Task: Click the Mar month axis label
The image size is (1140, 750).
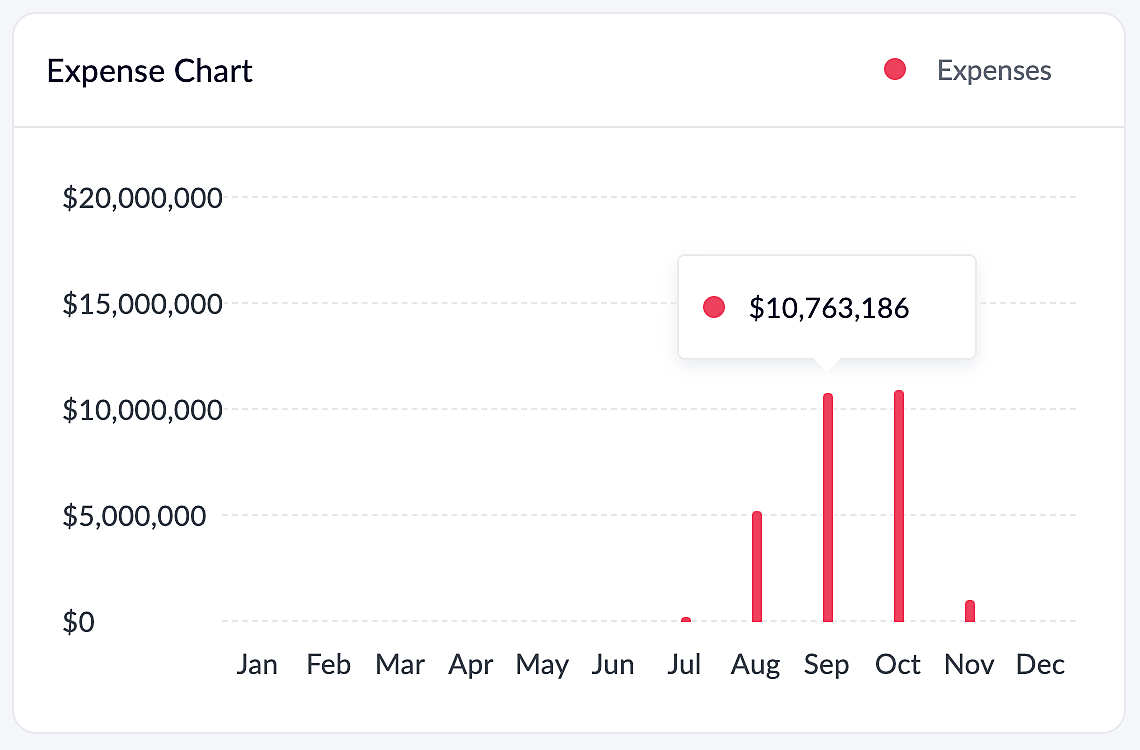Action: coord(400,665)
